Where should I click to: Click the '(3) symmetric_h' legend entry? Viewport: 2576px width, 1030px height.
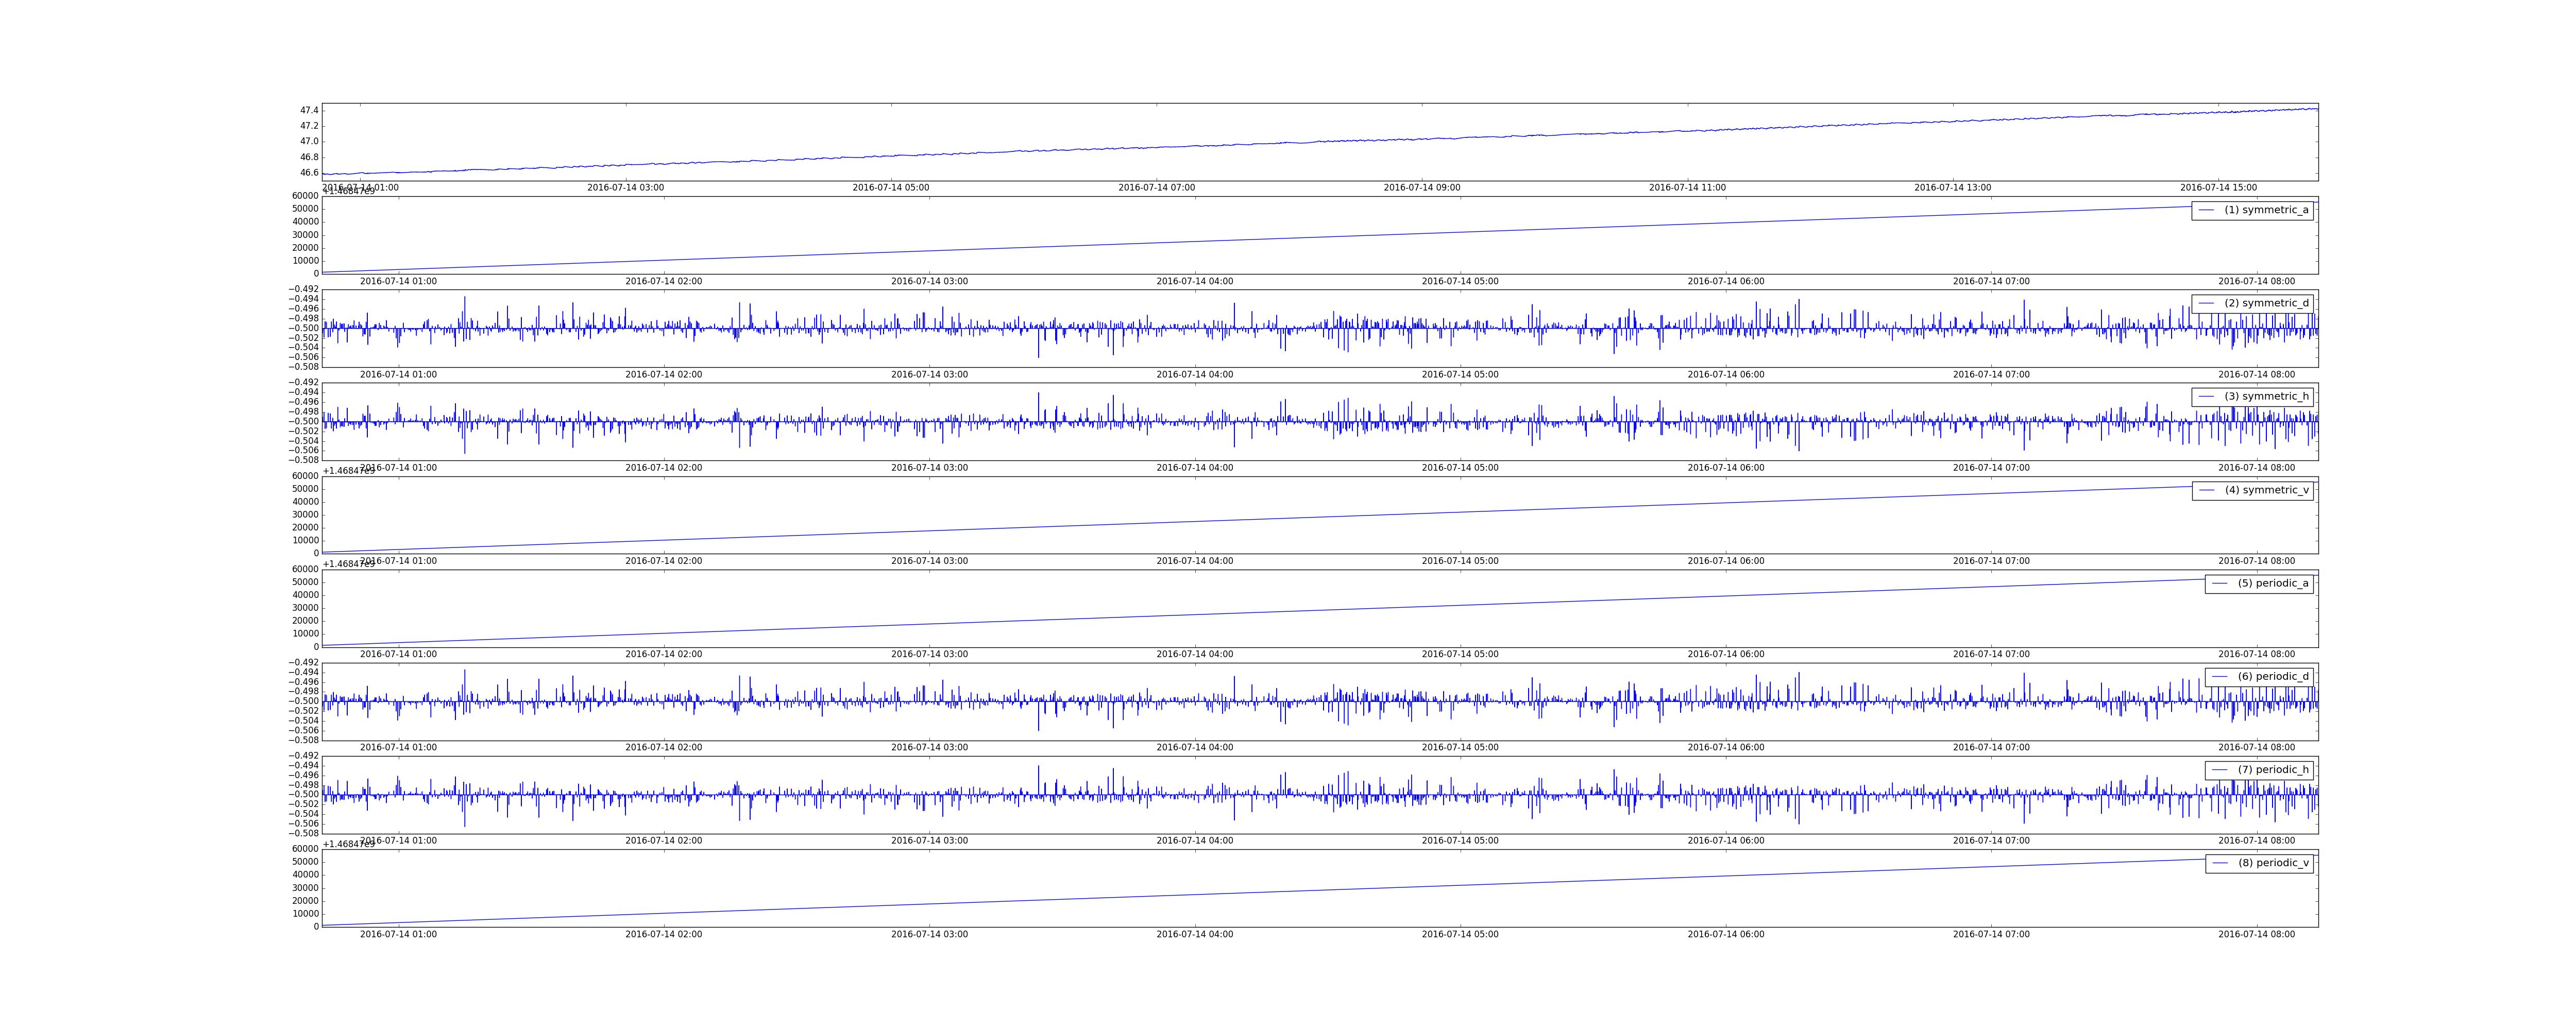coord(2266,396)
